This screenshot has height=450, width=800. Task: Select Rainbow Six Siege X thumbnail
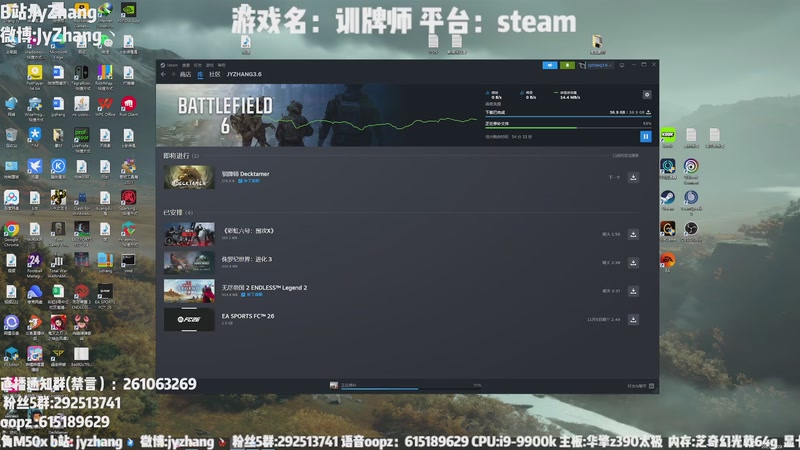tap(189, 234)
